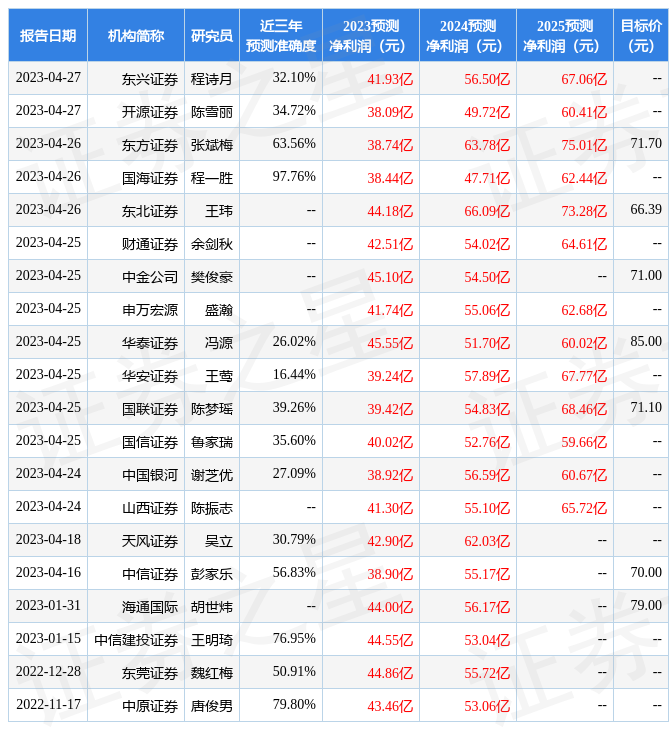Click the 2023-01-31 report date
The width and height of the screenshot is (669, 730).
pos(48,605)
